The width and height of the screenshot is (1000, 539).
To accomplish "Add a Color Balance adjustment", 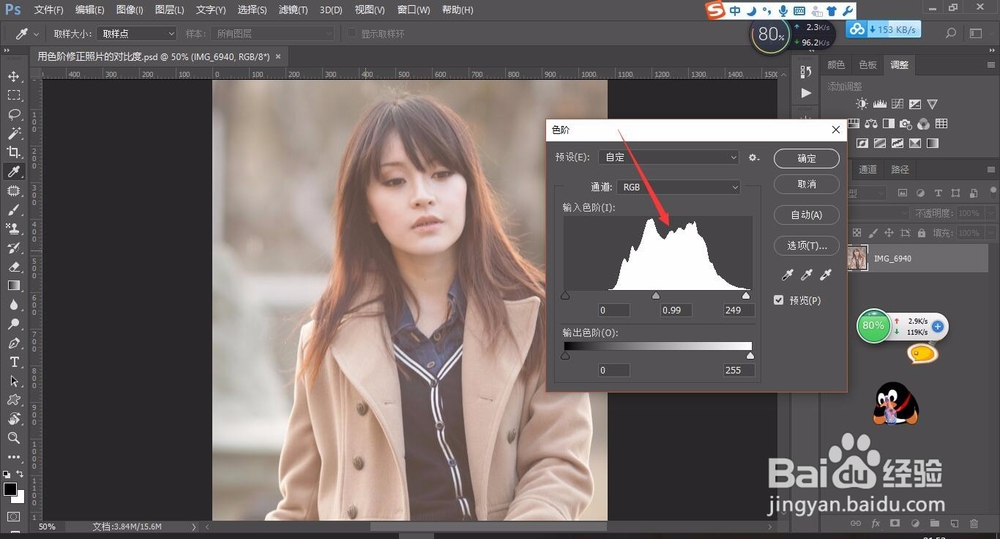I will (x=871, y=124).
